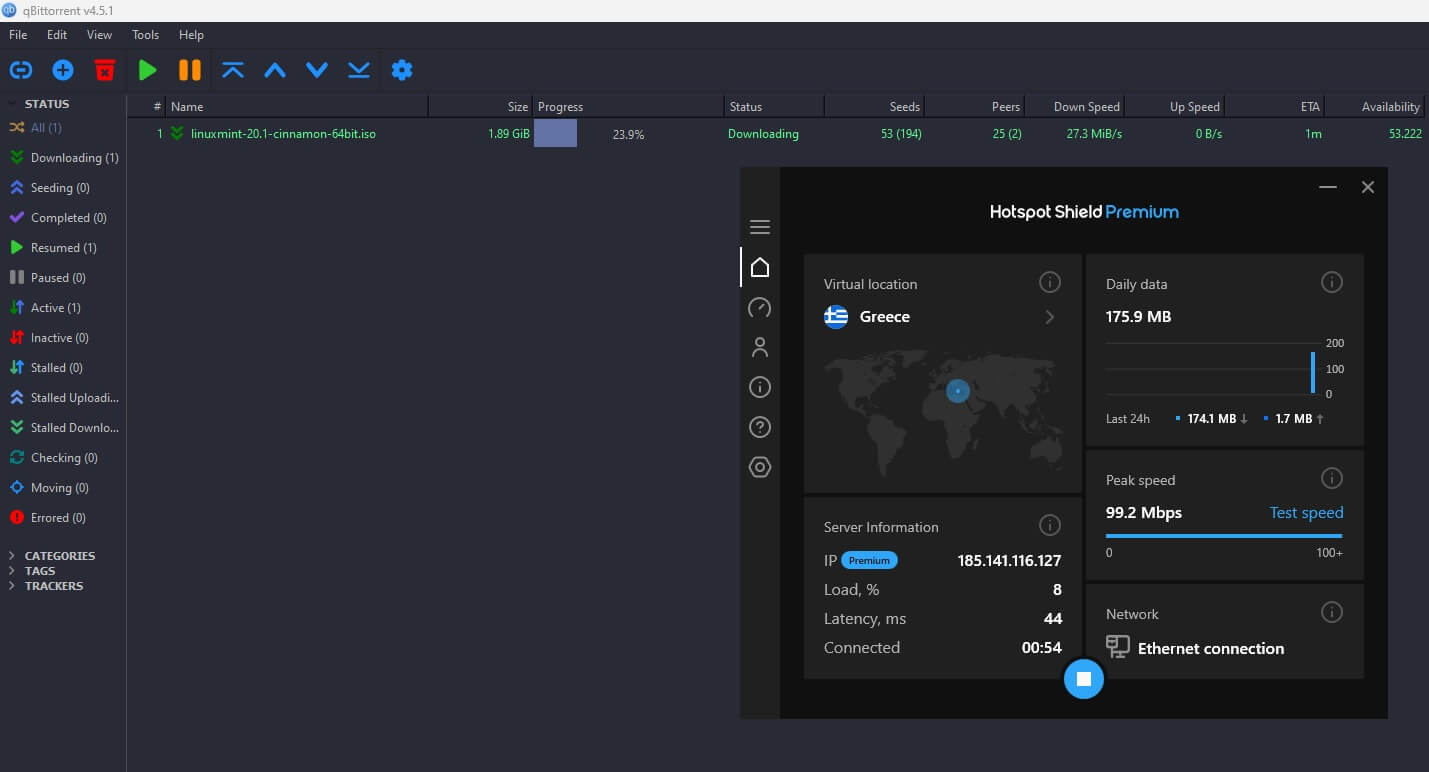Open qBittorrent options gear icon
Screen dimensions: 1429x772
[x=402, y=70]
